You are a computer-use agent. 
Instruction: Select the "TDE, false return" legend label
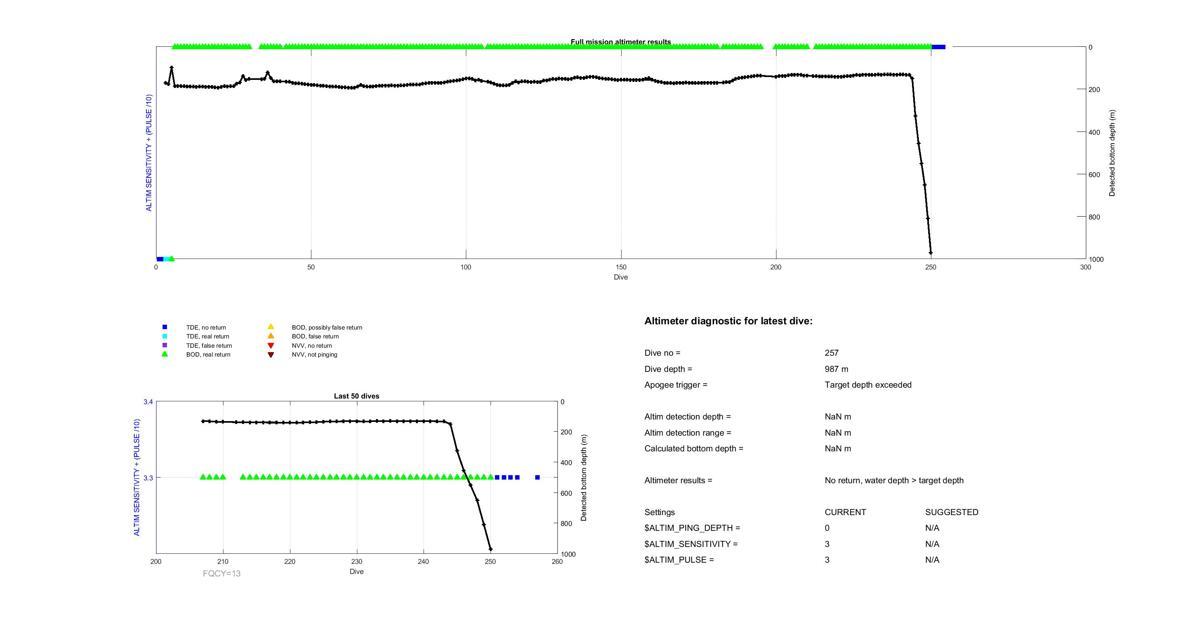click(x=208, y=345)
